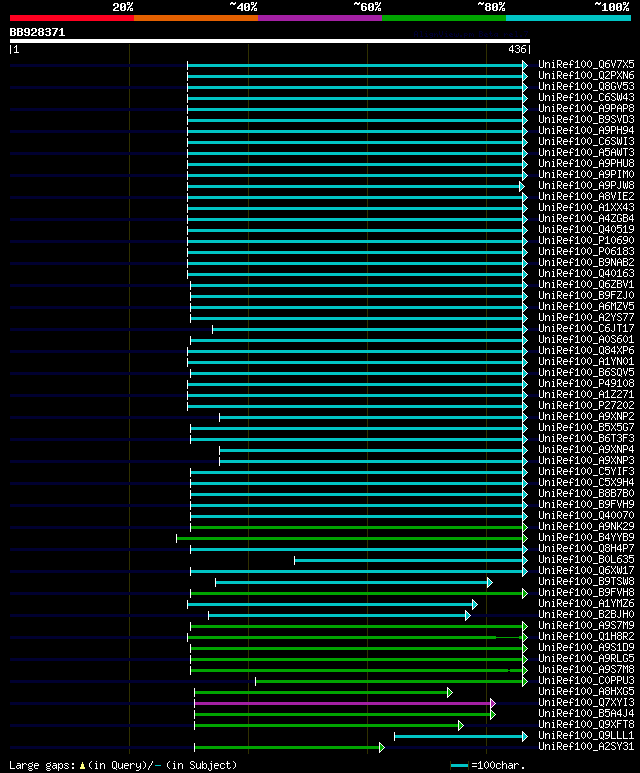Select label UniRef100_P10690
This screenshot has width=640, height=773.
pyautogui.click(x=586, y=241)
